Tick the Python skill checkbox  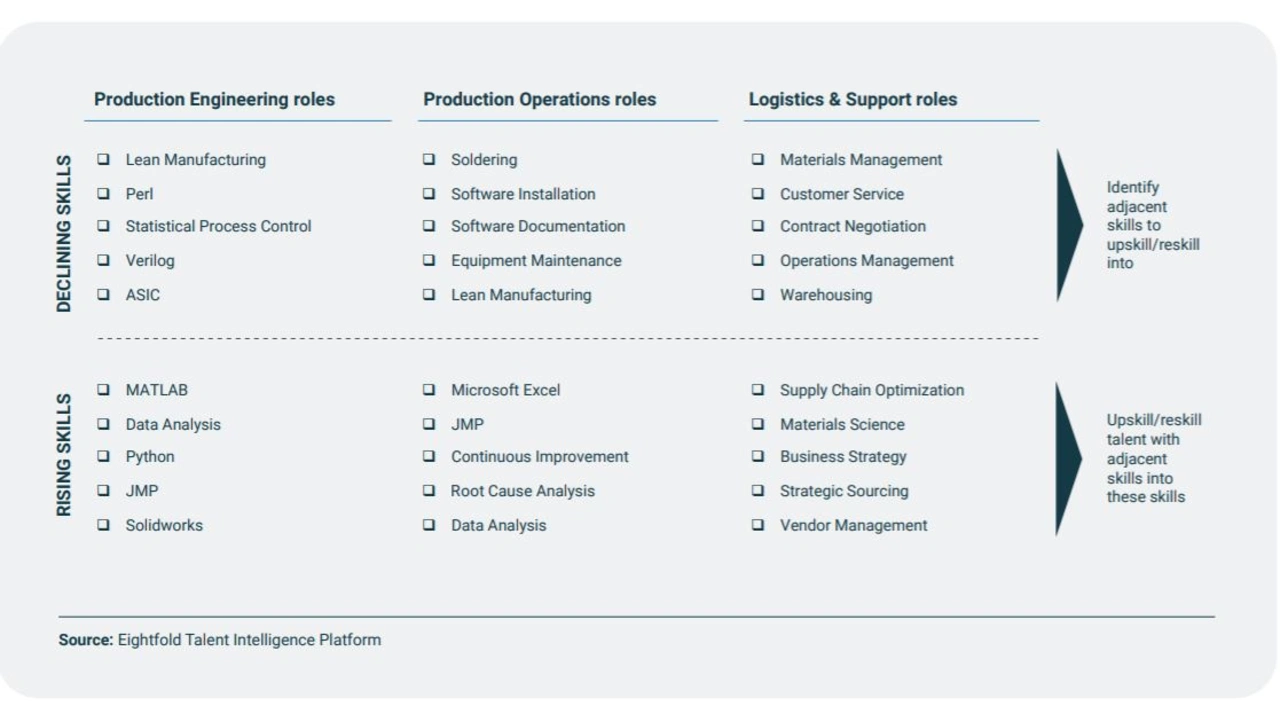(x=104, y=456)
